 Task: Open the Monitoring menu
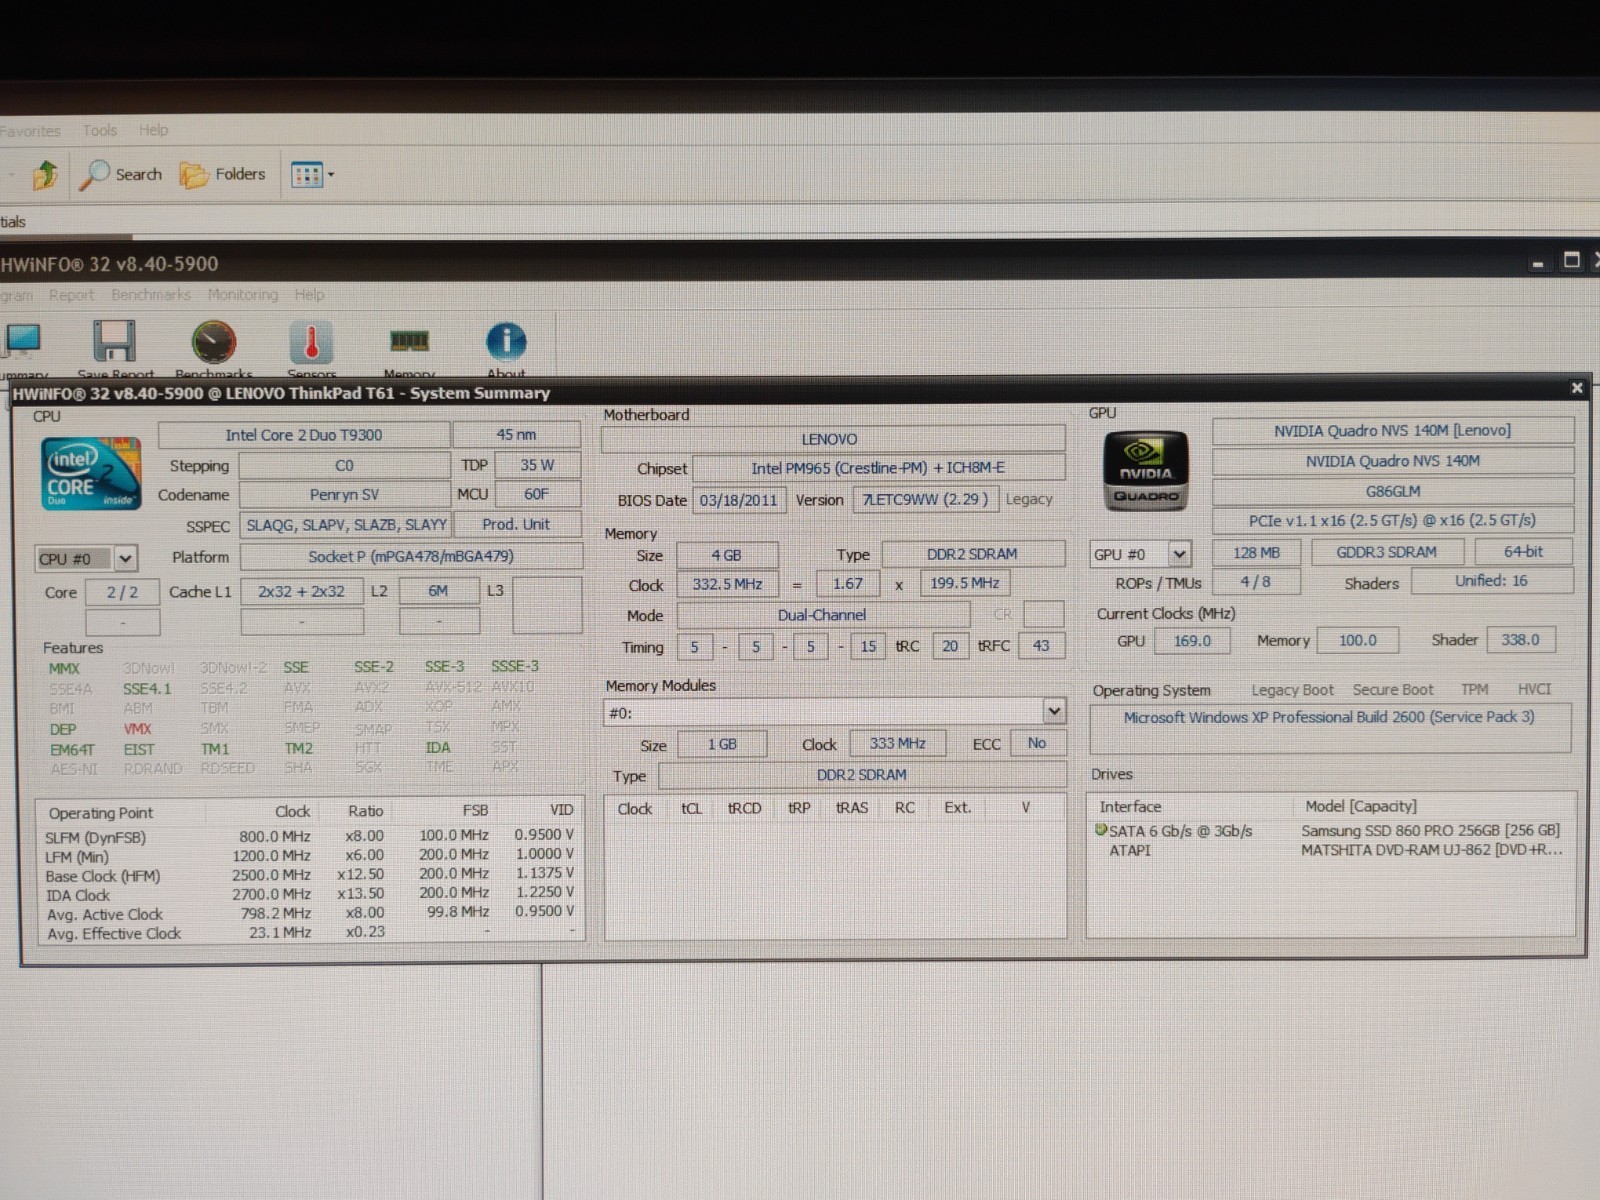(243, 295)
